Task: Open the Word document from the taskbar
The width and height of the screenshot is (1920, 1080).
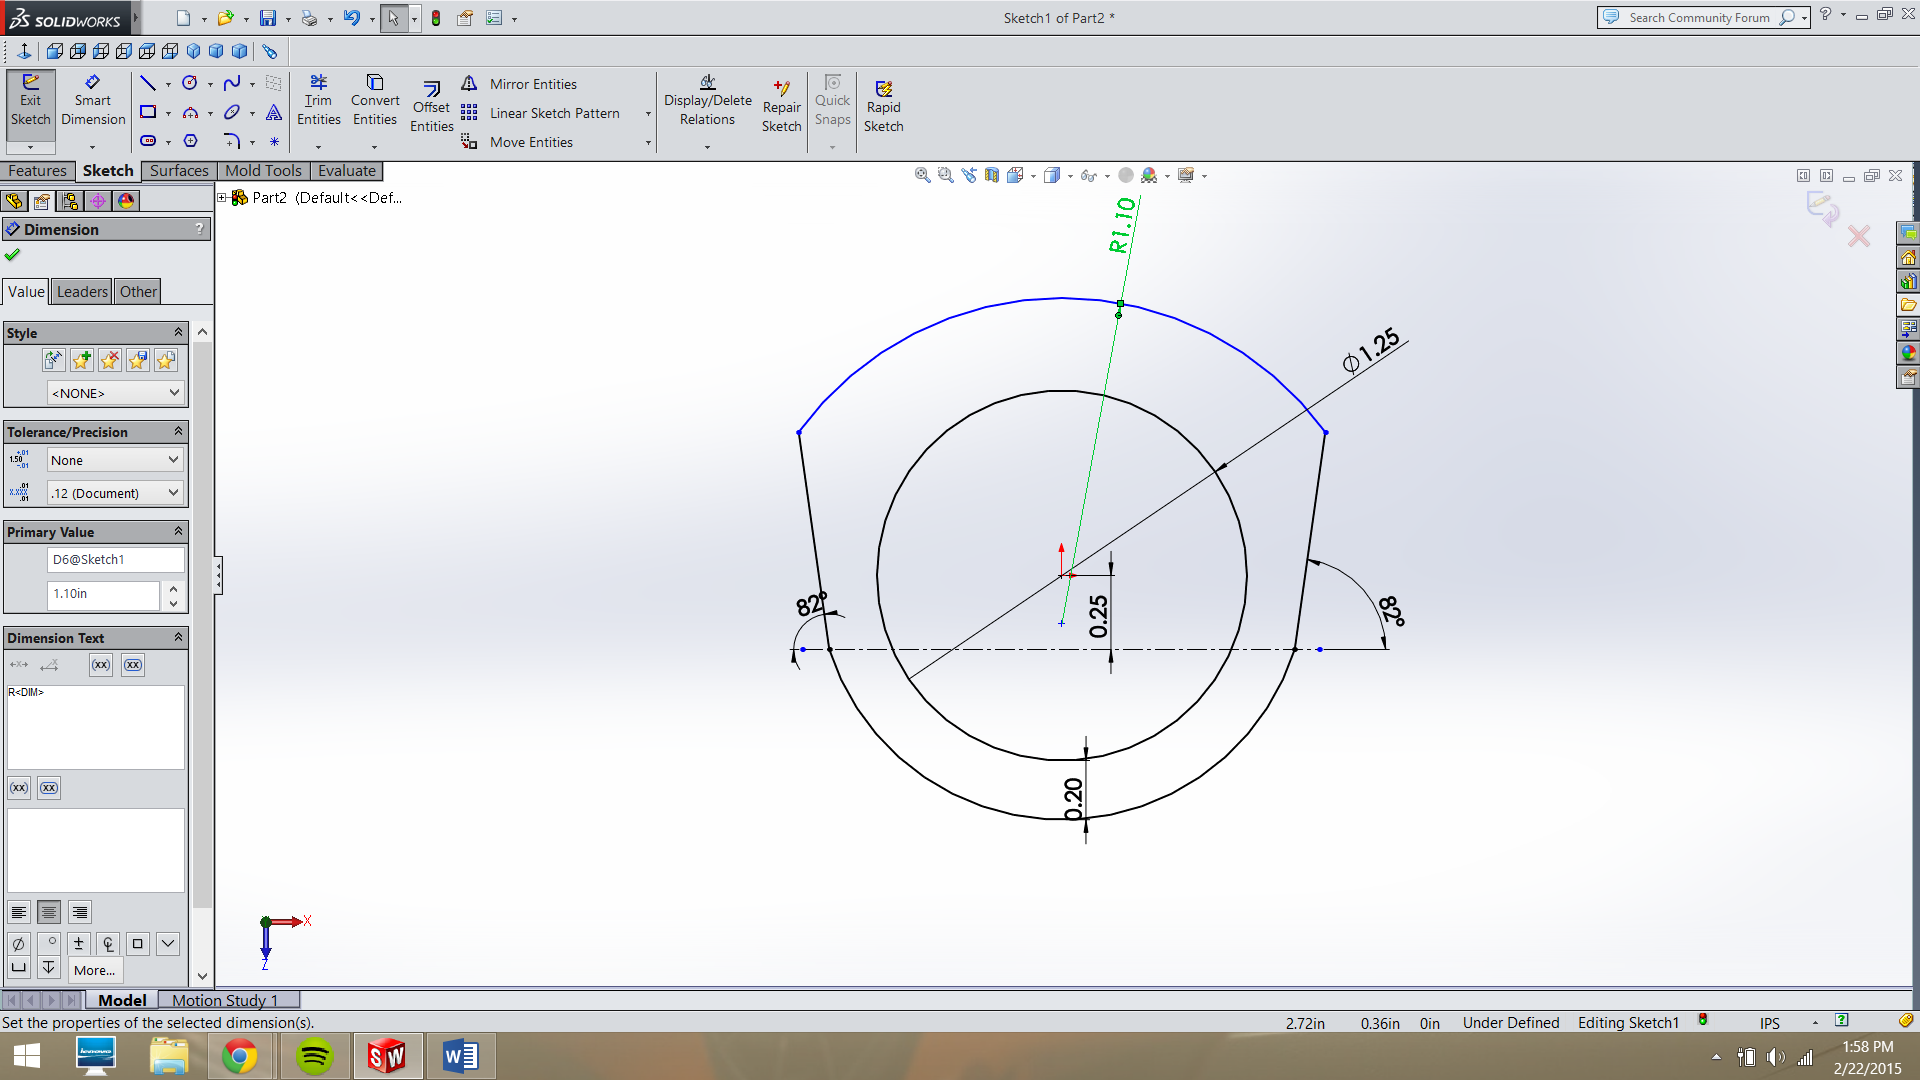Action: point(461,1055)
